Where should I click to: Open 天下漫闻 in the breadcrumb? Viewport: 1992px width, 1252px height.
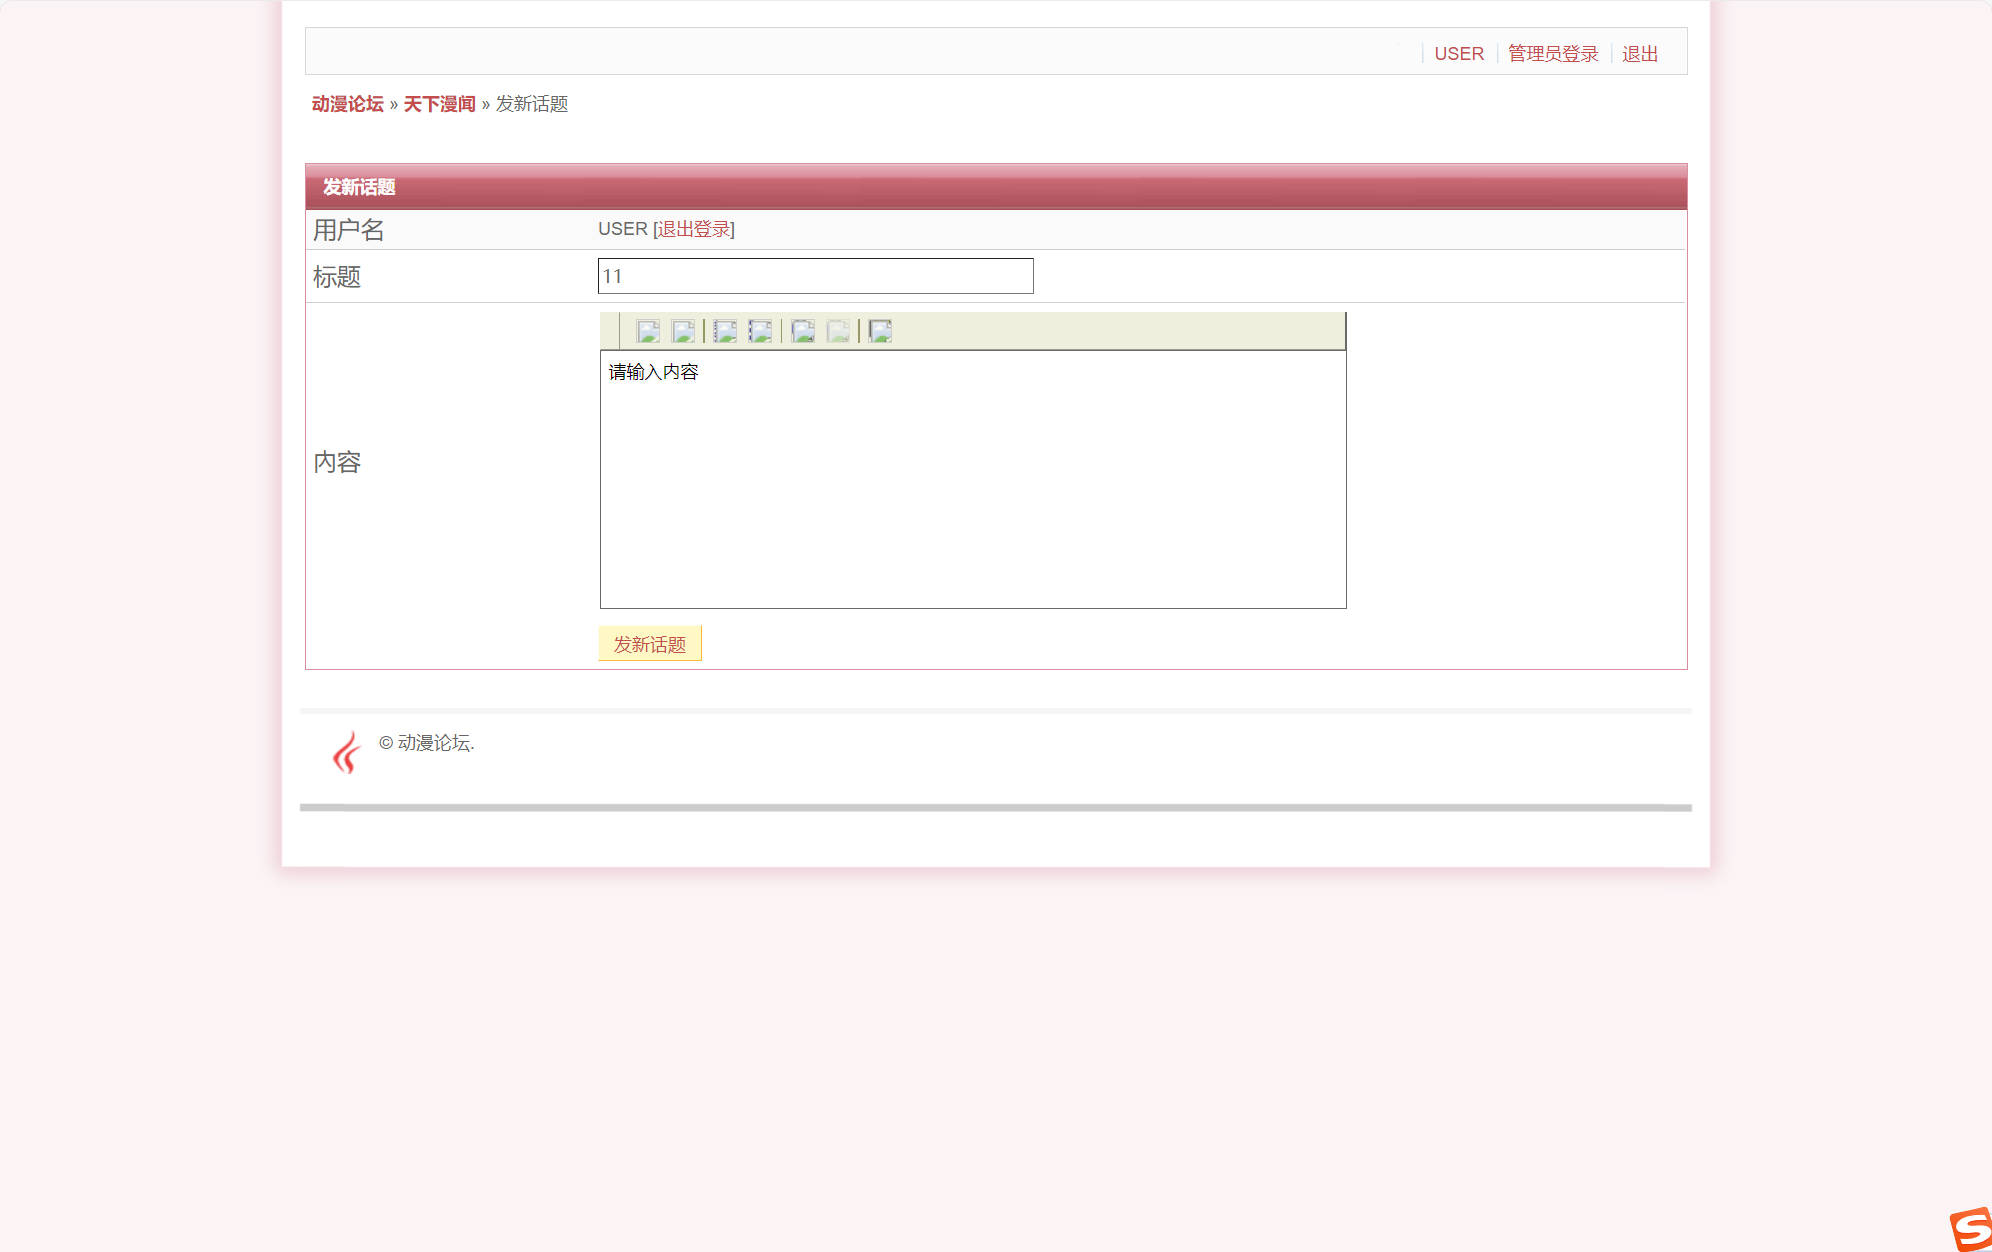click(439, 104)
